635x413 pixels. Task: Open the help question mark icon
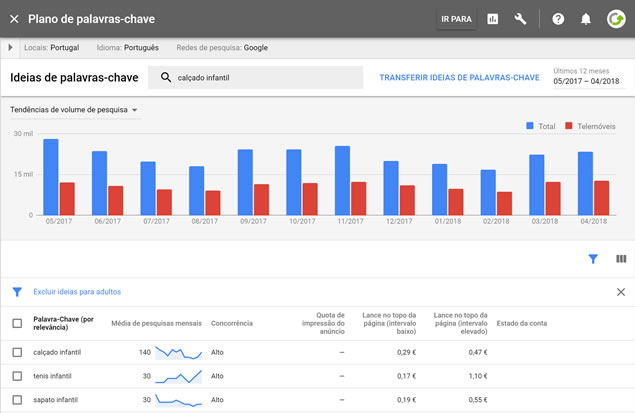click(558, 19)
